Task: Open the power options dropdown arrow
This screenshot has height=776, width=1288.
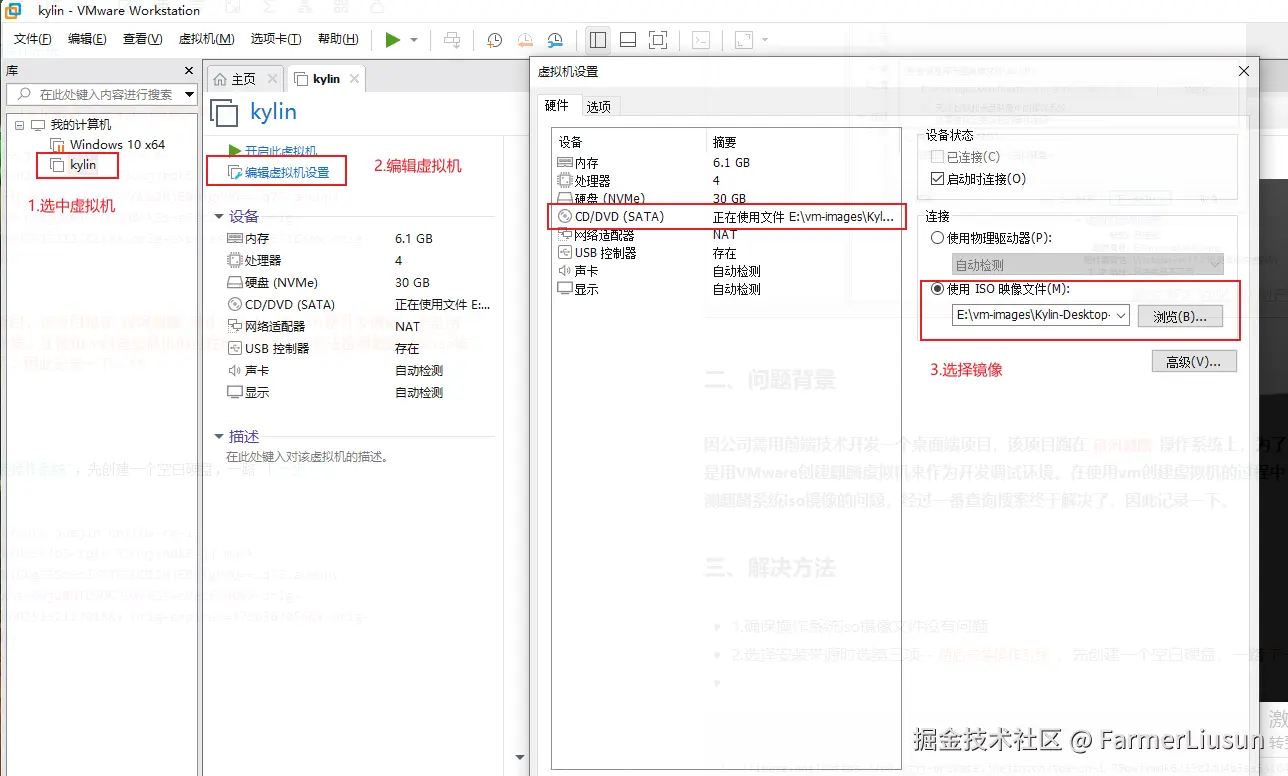Action: 414,40
